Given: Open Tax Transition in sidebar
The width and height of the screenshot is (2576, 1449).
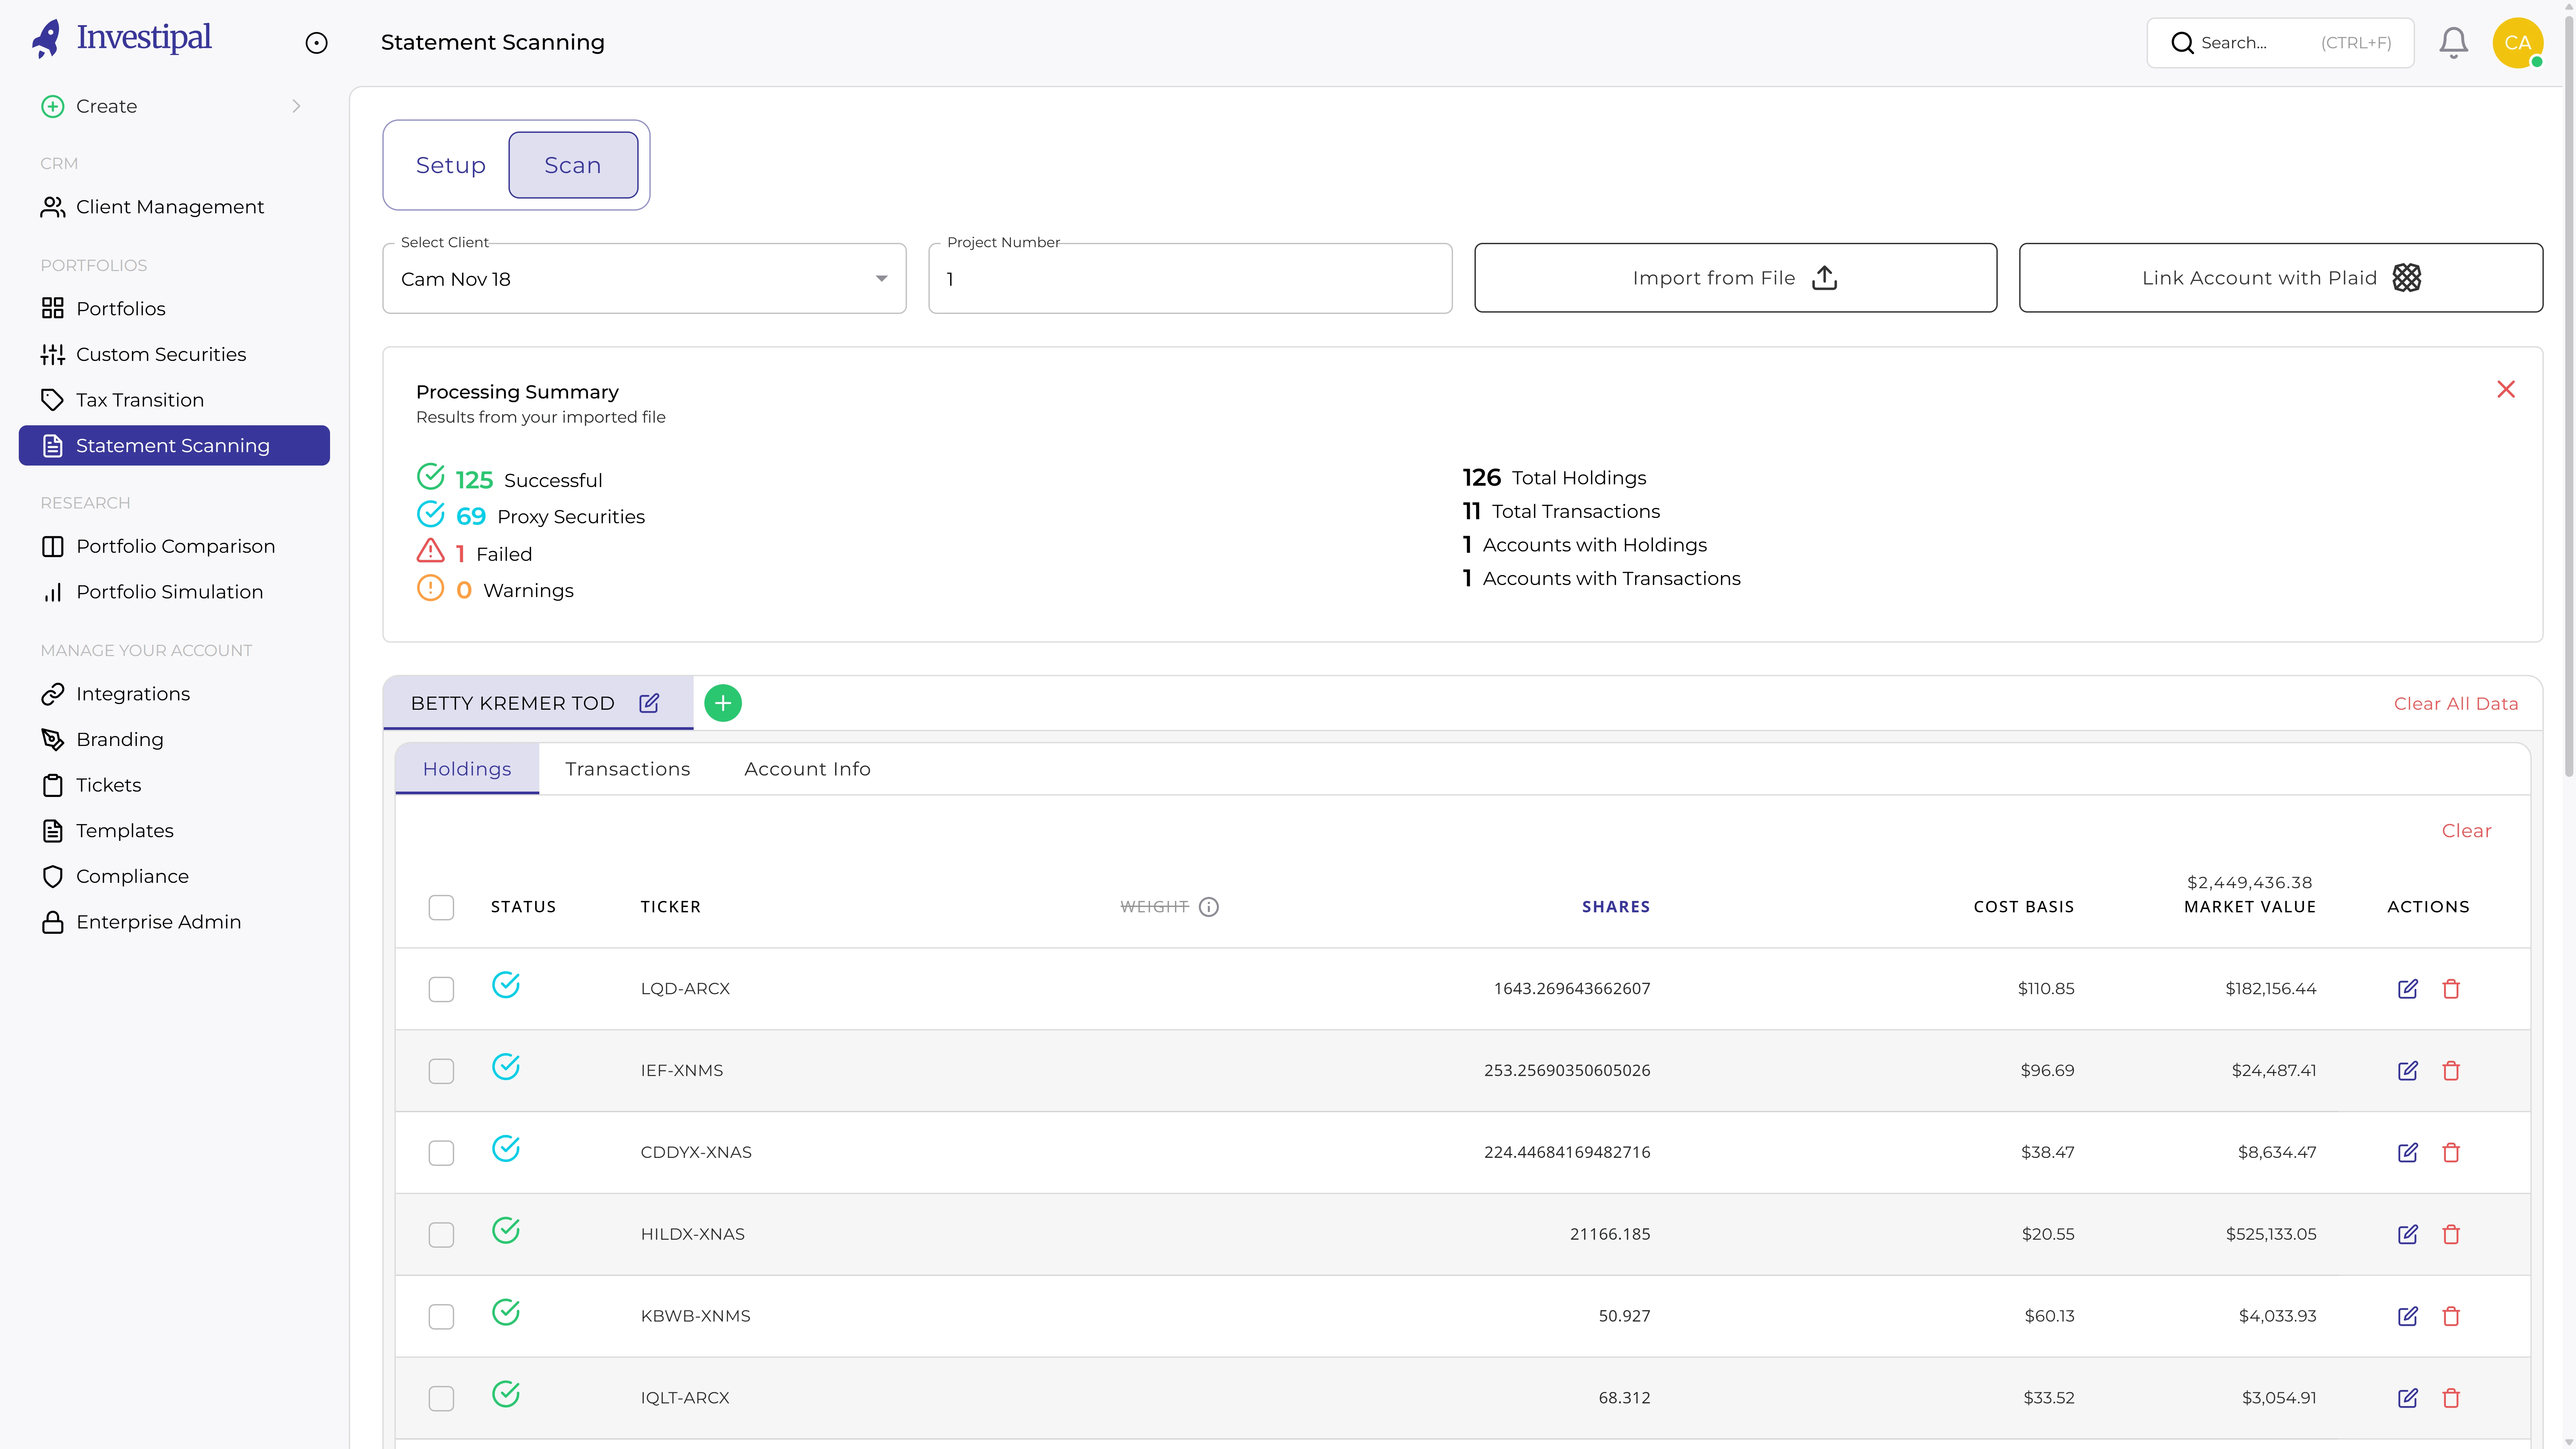Looking at the screenshot, I should (174, 400).
